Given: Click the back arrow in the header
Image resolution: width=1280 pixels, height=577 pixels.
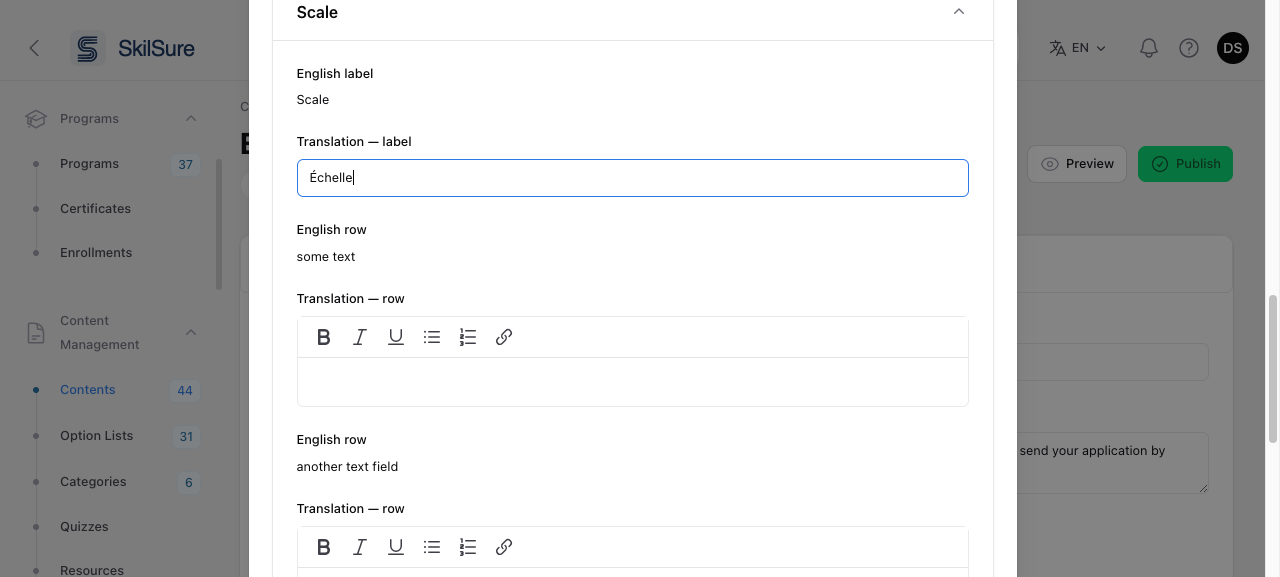Looking at the screenshot, I should [34, 48].
